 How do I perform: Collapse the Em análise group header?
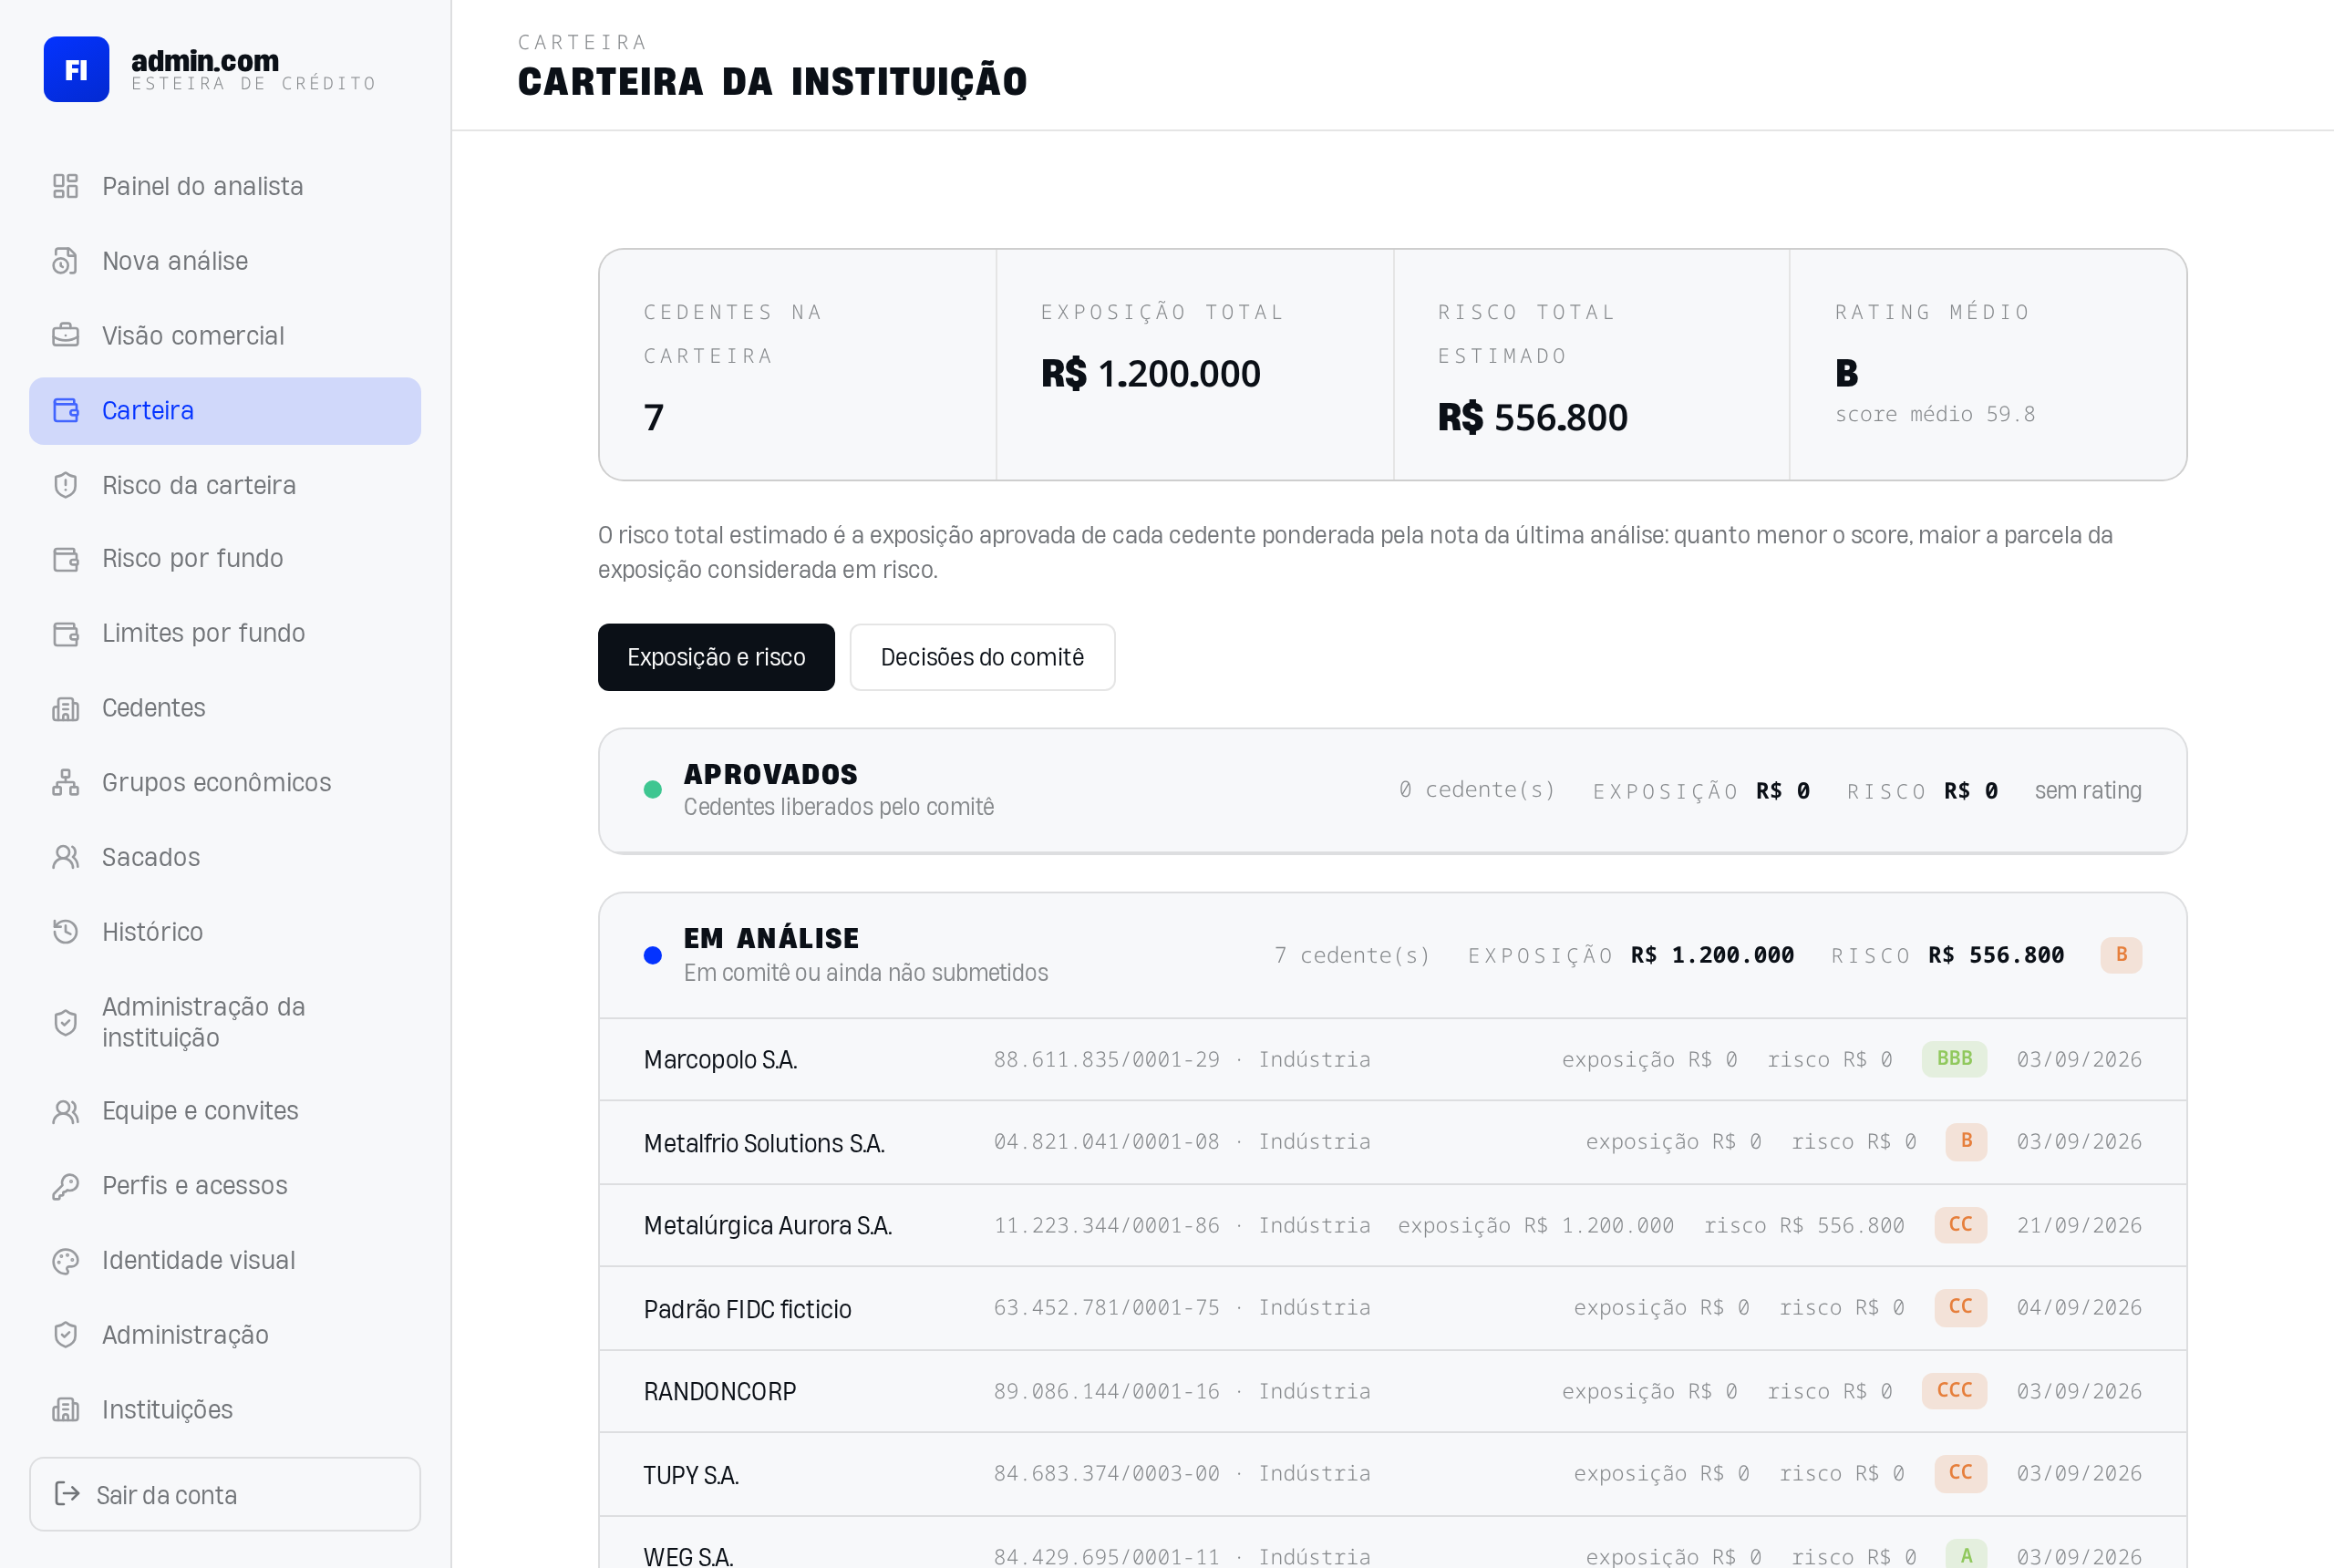[1392, 956]
